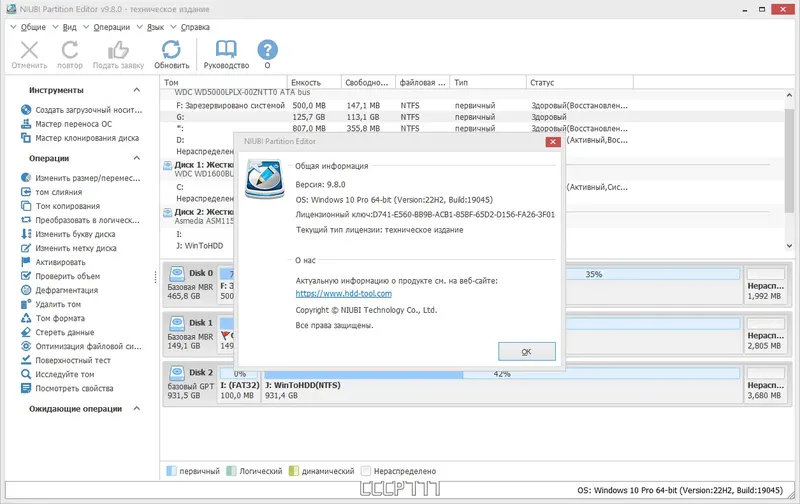Click the первичный legend swatch

coord(171,471)
